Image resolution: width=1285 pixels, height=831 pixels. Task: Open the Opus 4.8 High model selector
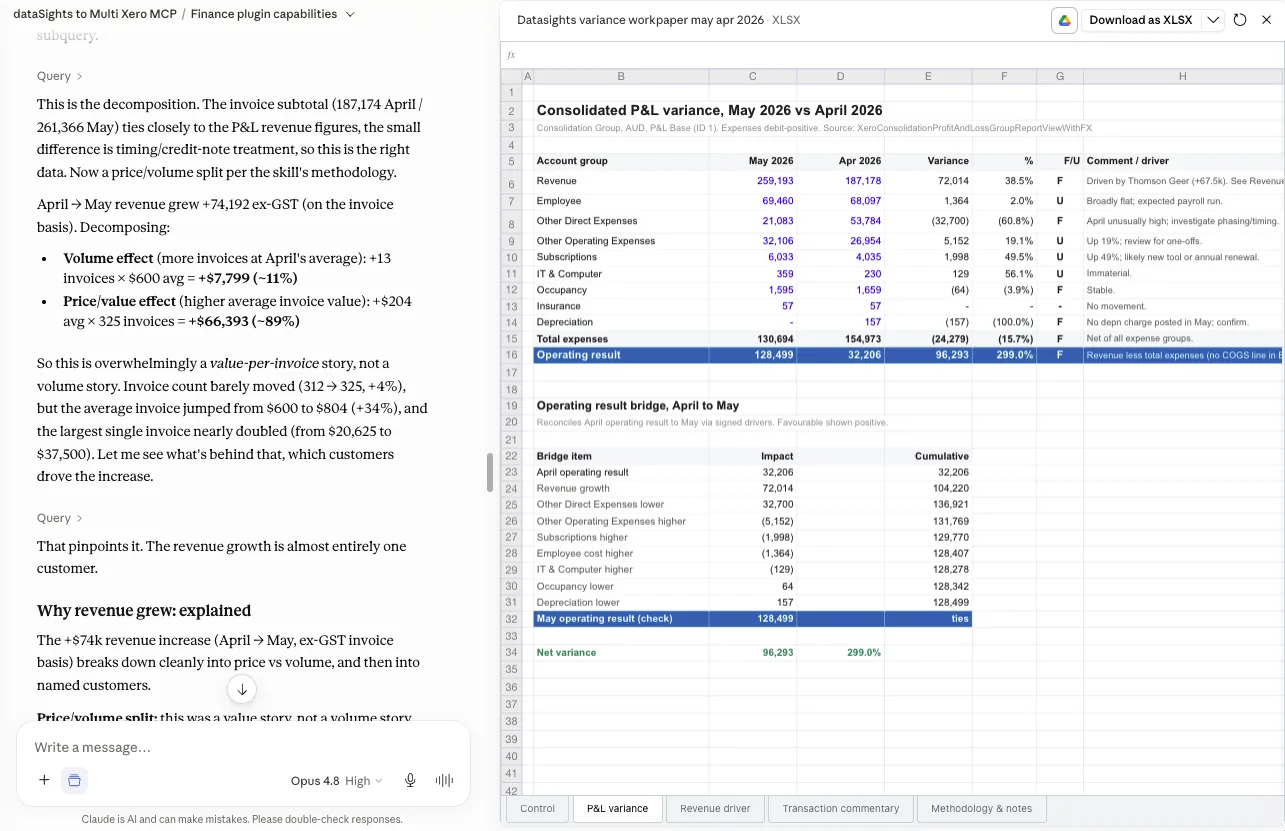tap(337, 781)
